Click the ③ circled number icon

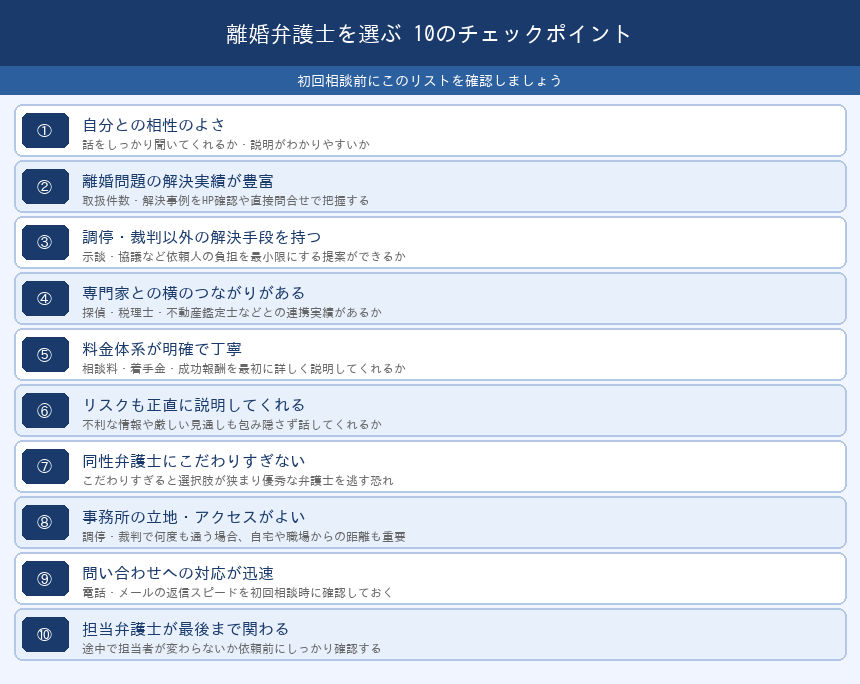click(x=44, y=242)
